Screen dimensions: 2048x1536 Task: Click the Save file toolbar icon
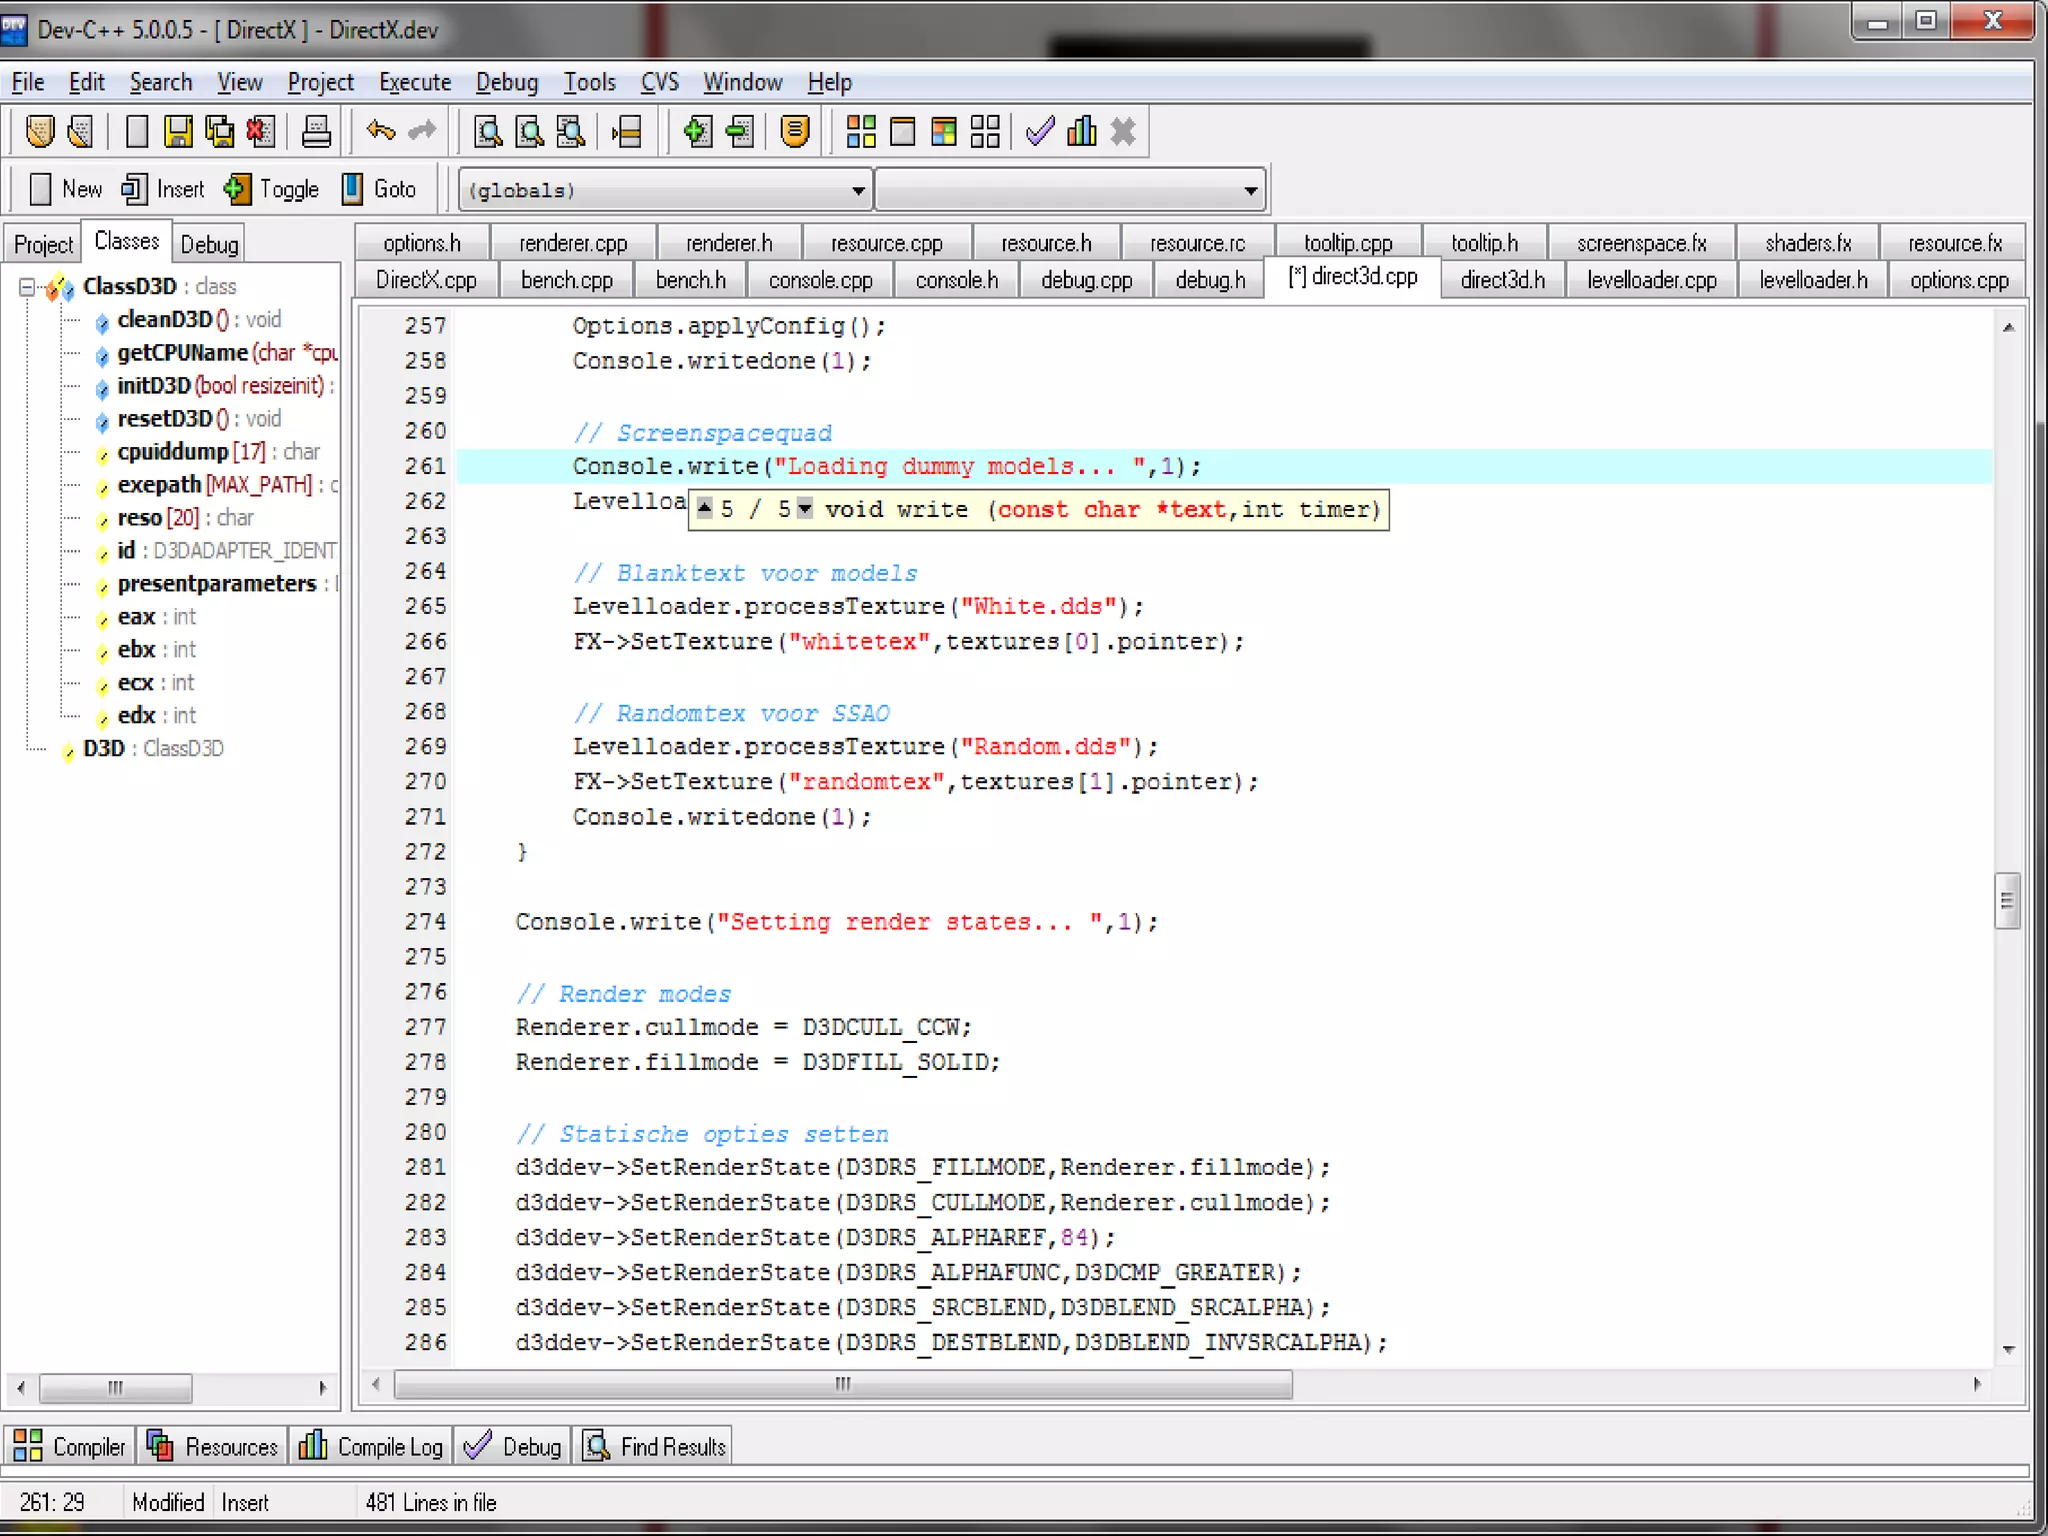point(178,132)
